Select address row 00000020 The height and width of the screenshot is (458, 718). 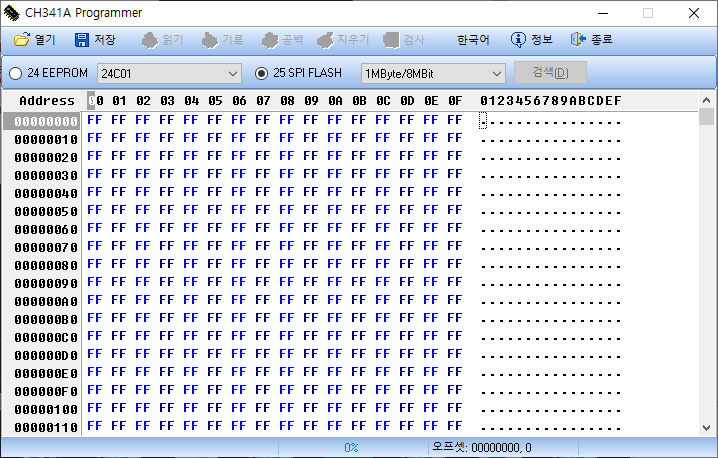point(46,158)
